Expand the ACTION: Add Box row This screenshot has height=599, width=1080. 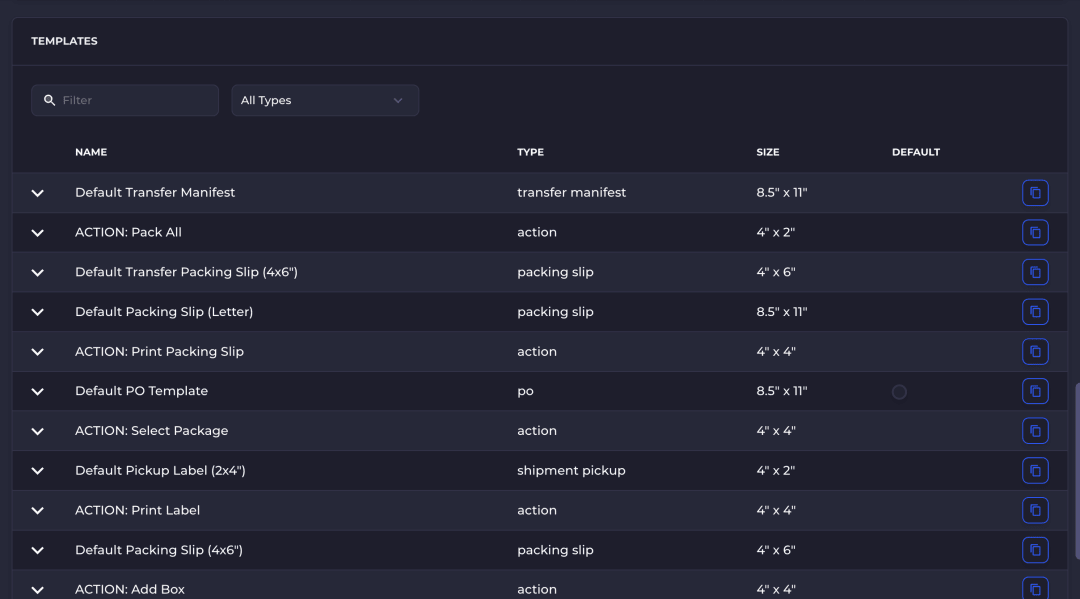(38, 590)
